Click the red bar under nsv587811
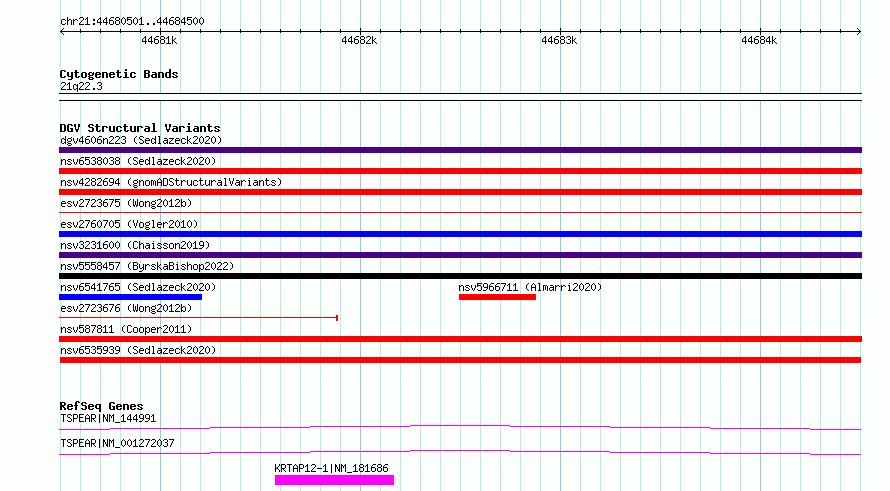This screenshot has height=491, width=890. tap(460, 339)
